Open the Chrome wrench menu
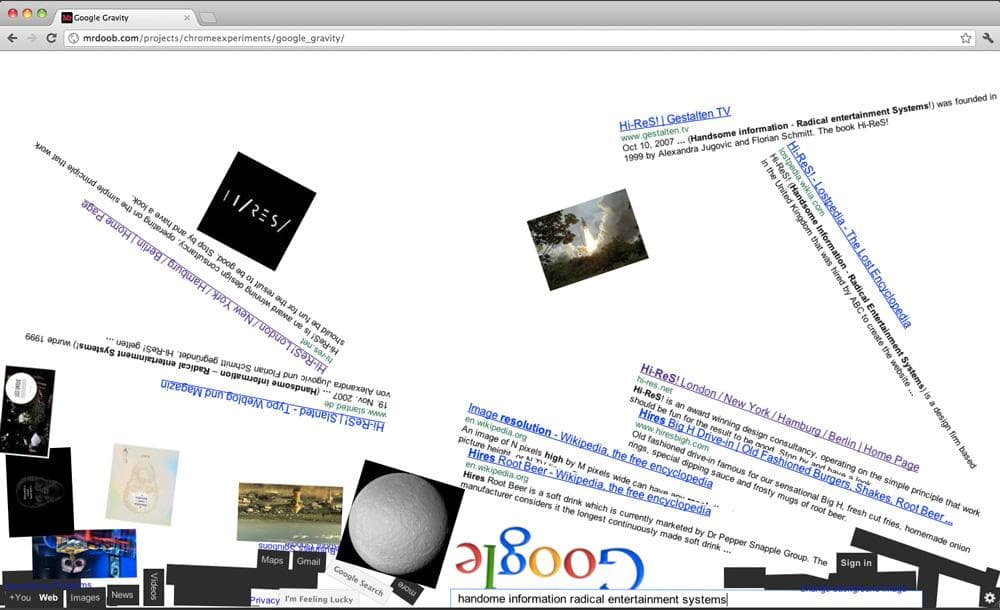Screen dimensions: 1000x610 [x=987, y=38]
